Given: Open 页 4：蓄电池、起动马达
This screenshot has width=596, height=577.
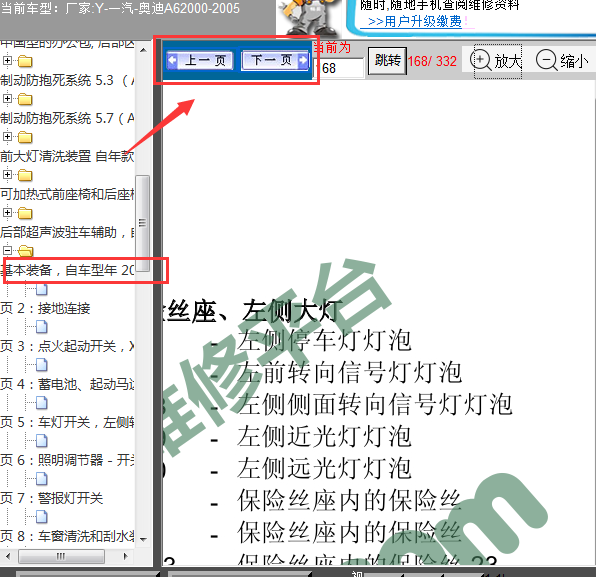Looking at the screenshot, I should coord(67,384).
